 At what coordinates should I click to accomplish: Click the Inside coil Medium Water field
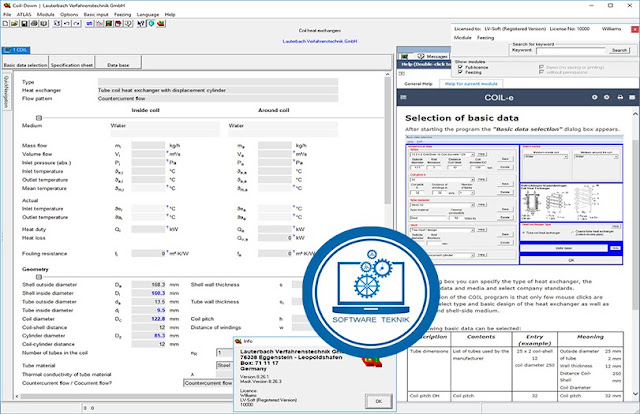click(x=164, y=126)
